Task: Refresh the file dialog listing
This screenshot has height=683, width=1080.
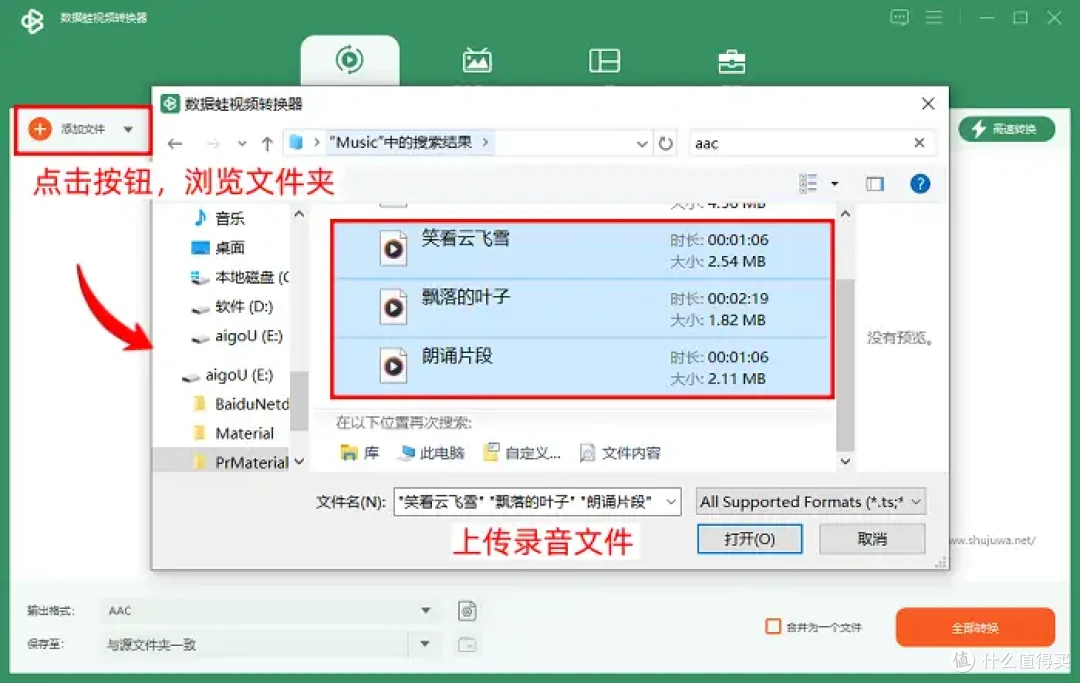Action: [665, 143]
